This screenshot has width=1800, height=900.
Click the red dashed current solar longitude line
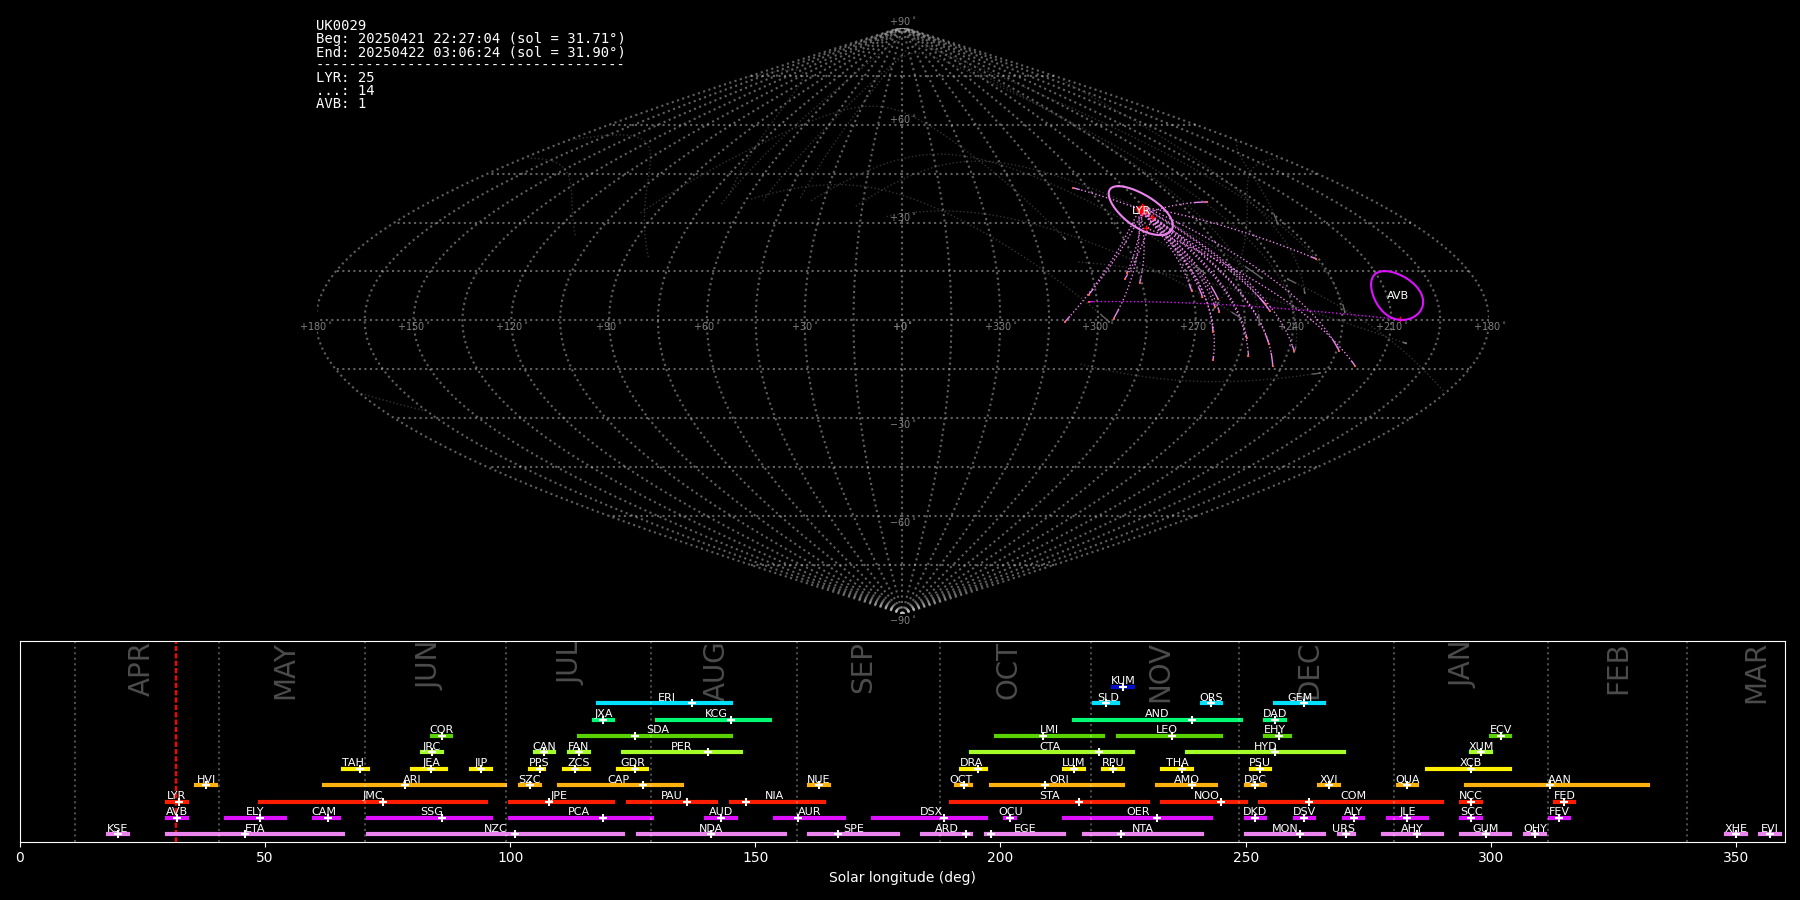tap(176, 740)
